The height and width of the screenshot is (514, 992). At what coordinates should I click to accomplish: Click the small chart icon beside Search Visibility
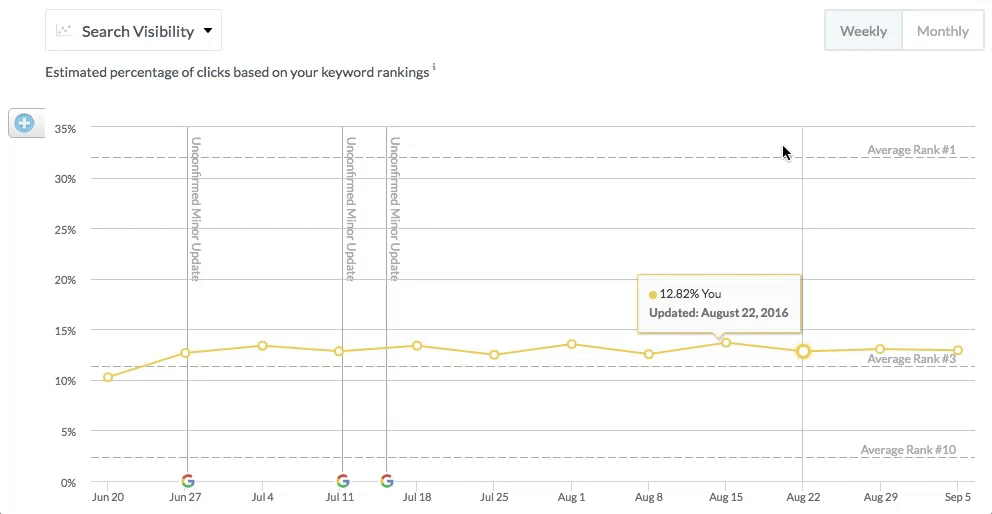click(64, 31)
